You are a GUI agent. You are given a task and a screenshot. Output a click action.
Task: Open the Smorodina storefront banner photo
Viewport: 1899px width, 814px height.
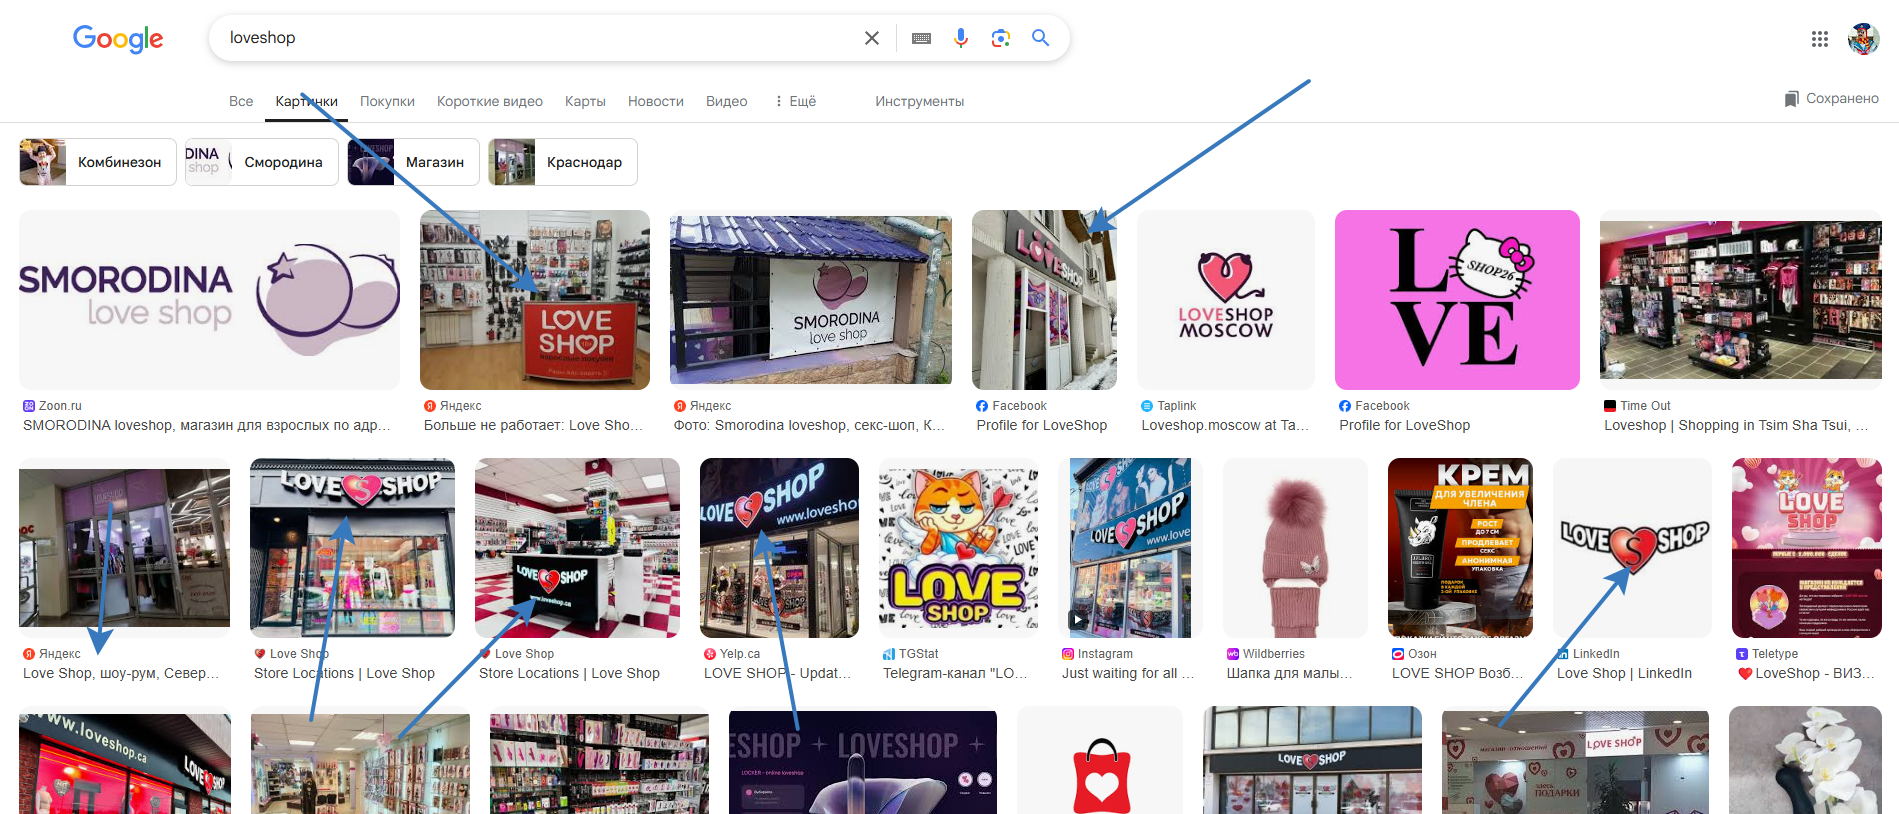click(x=811, y=300)
